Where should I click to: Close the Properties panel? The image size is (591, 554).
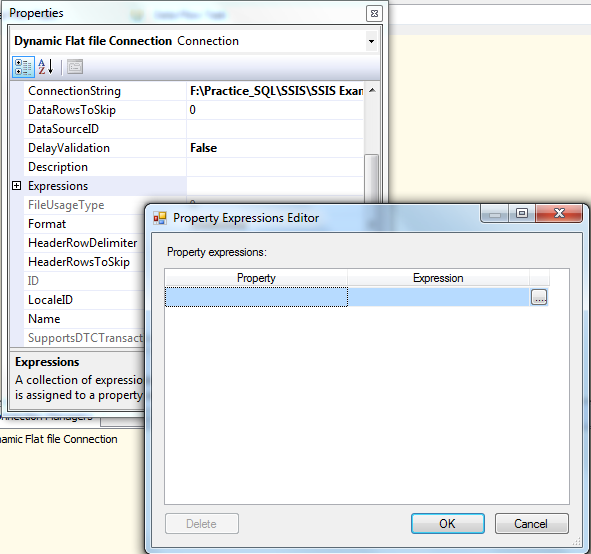374,14
